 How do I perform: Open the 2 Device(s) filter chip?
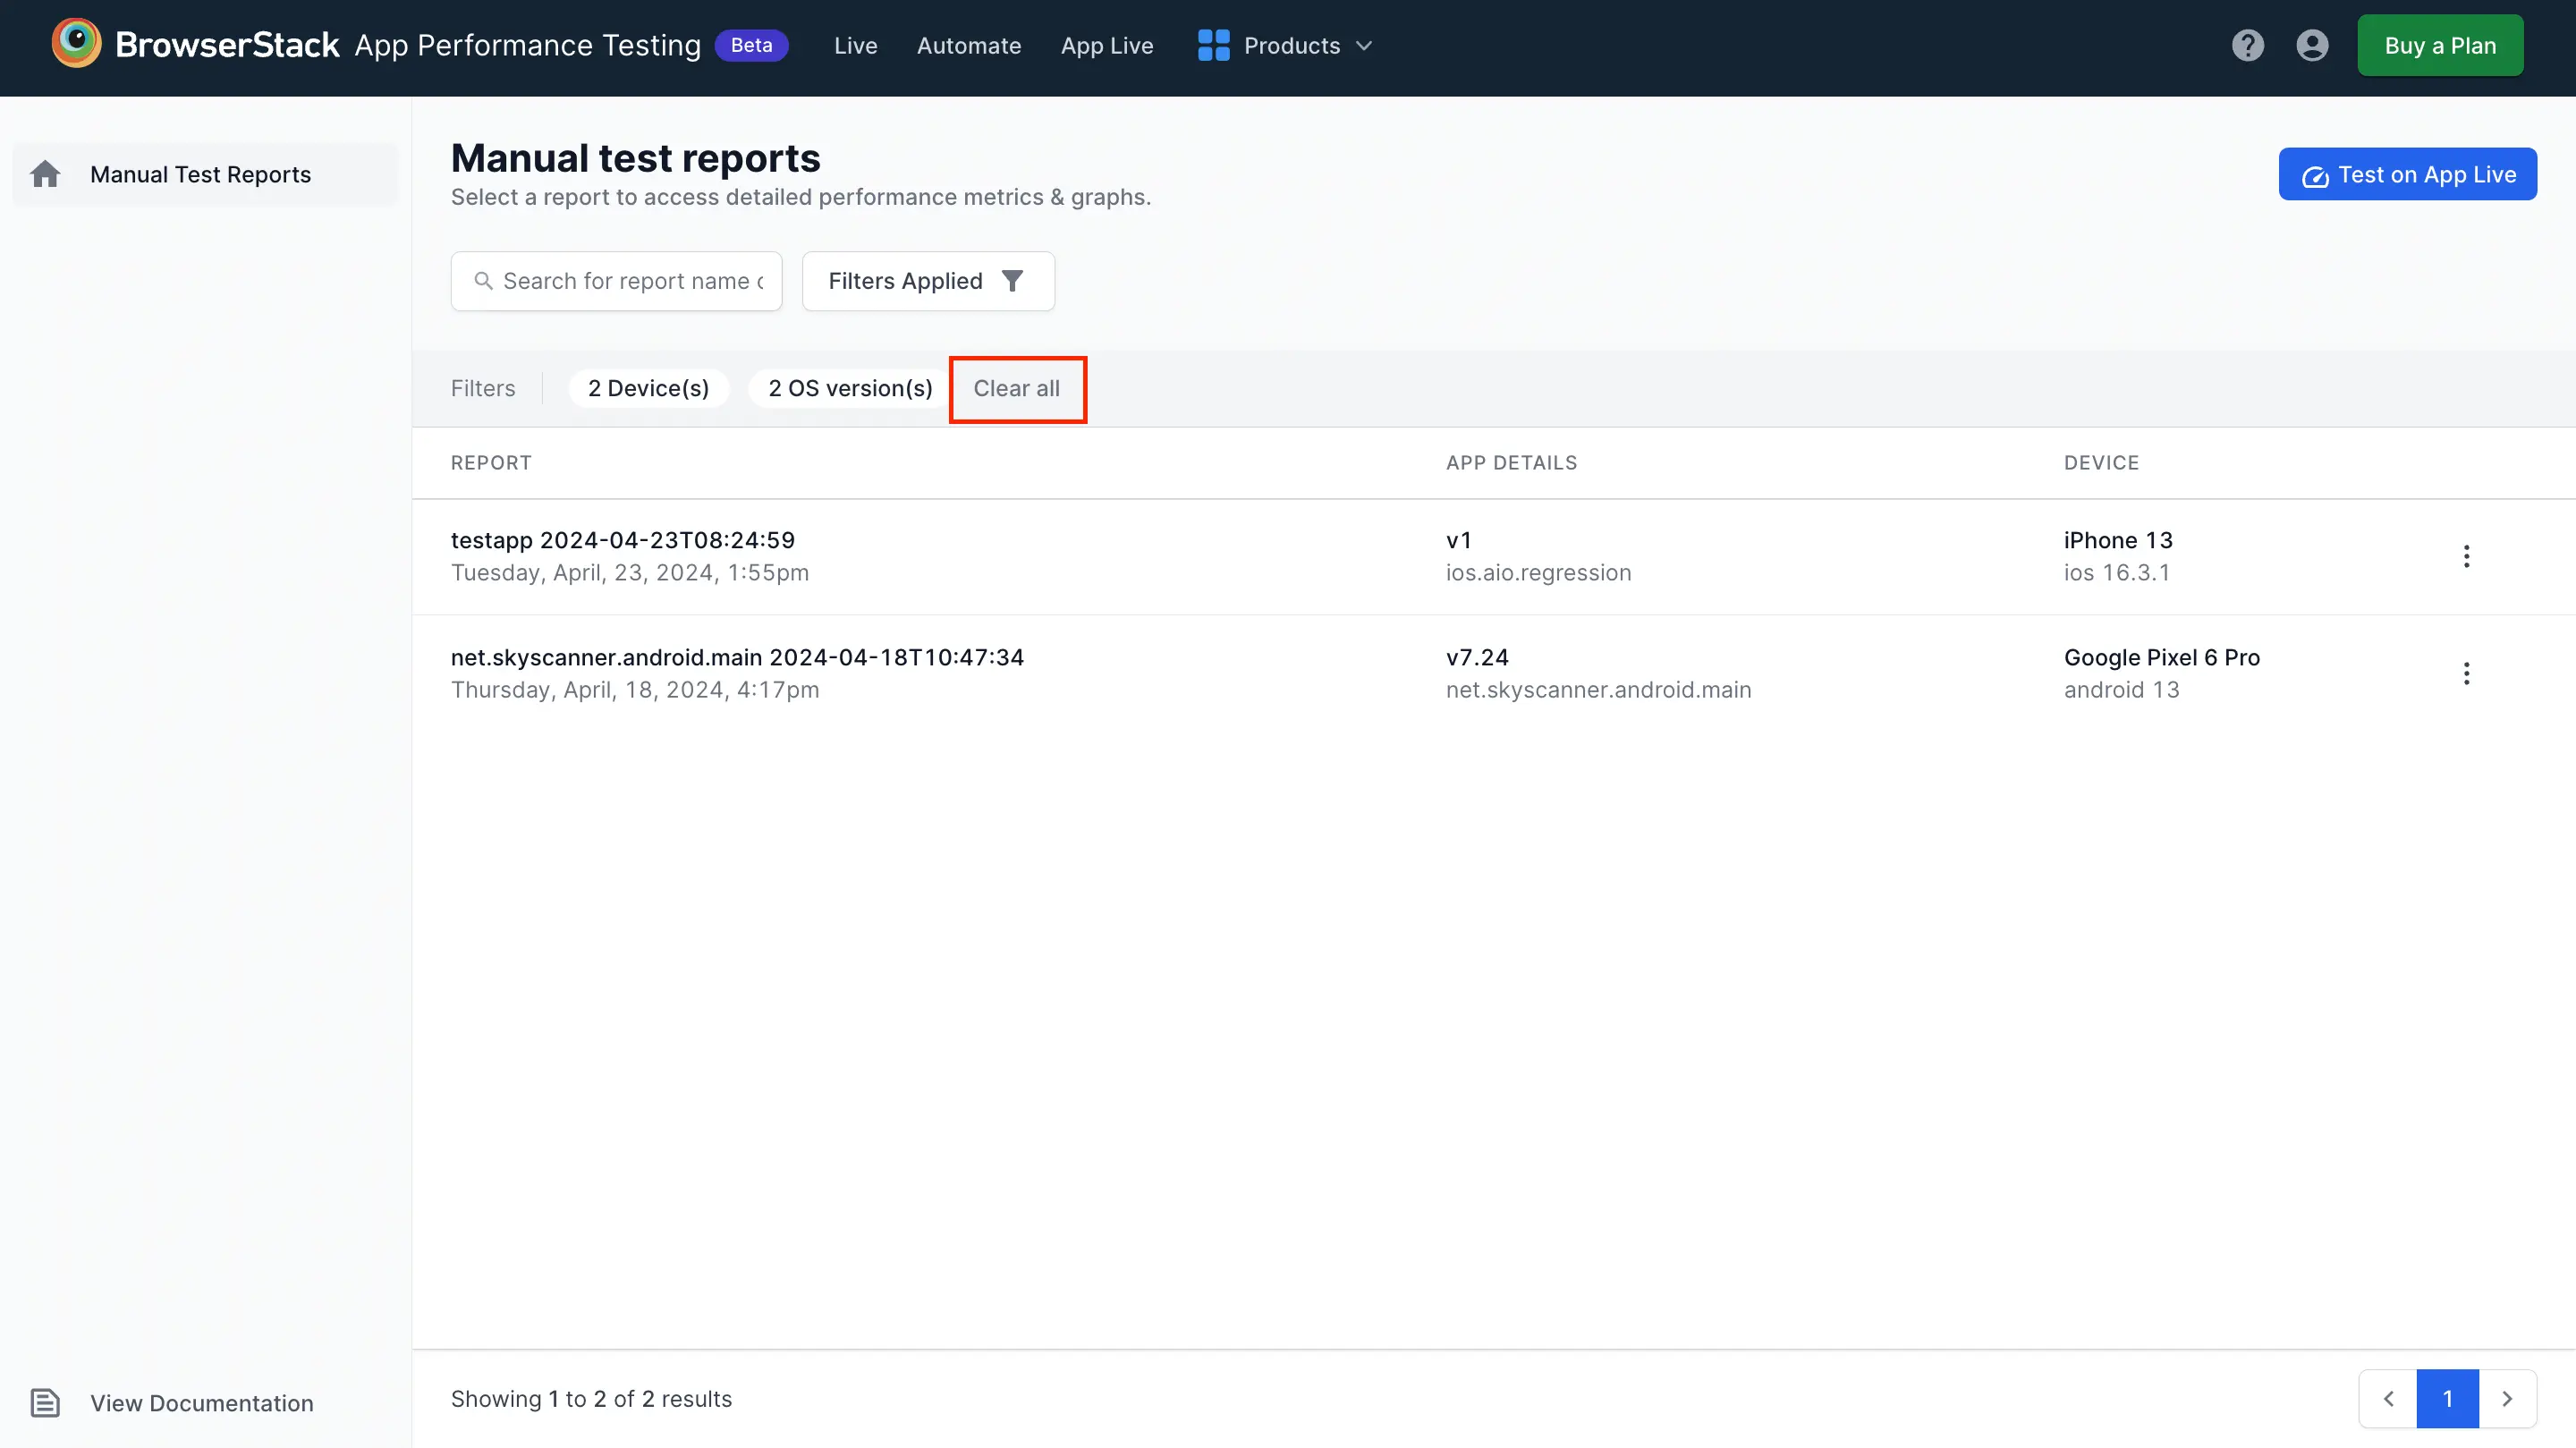[648, 388]
